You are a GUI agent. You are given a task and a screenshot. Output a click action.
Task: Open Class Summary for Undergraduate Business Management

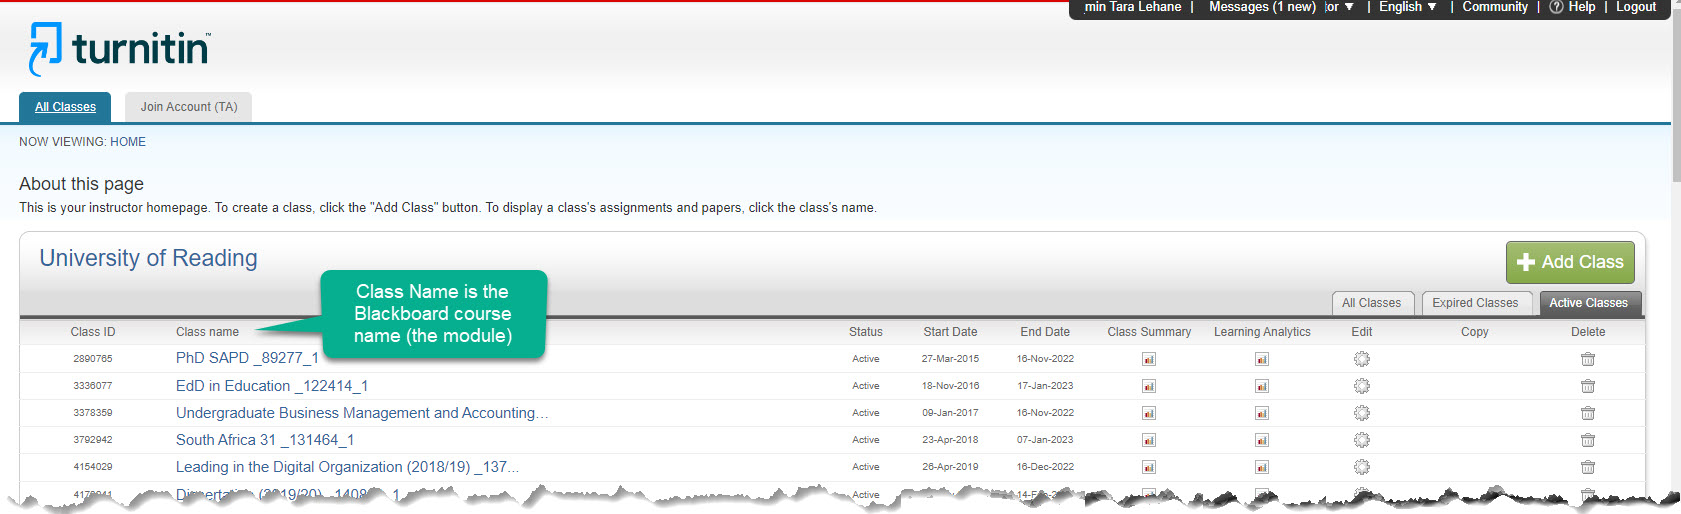(1149, 413)
